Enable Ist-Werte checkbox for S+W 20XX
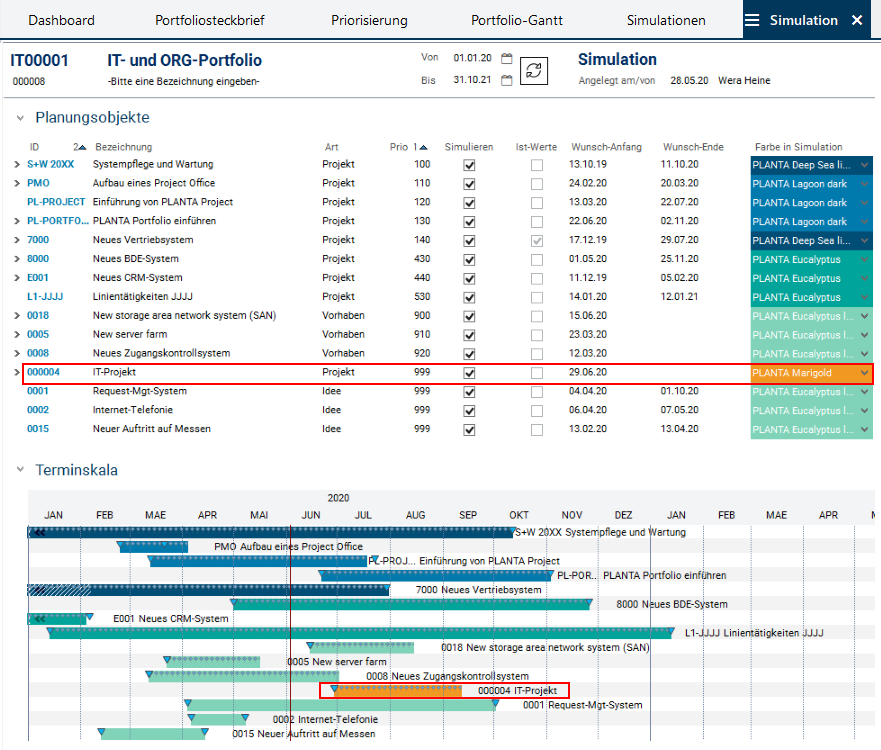This screenshot has height=750, width=881. coord(537,165)
